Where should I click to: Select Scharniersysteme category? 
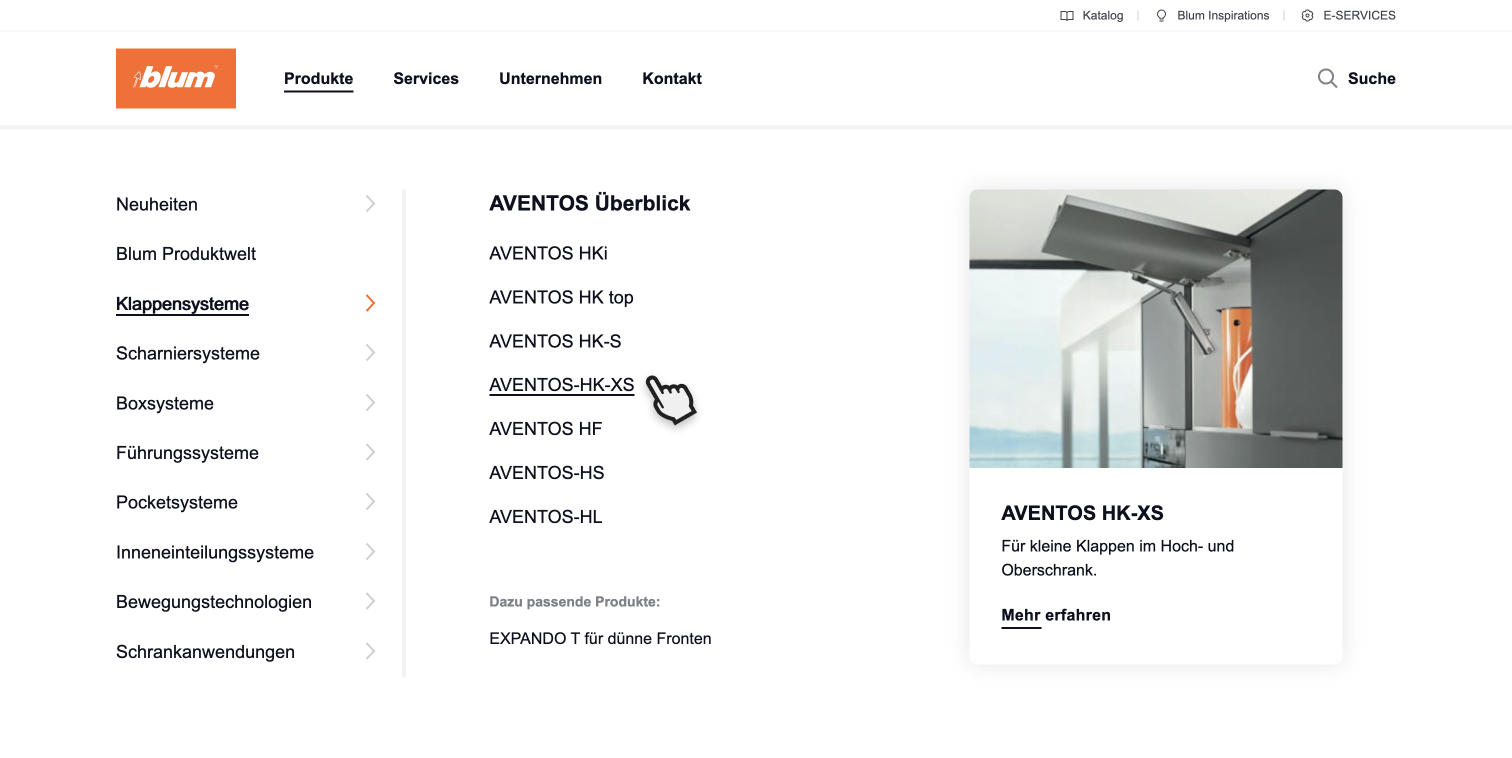(x=188, y=353)
